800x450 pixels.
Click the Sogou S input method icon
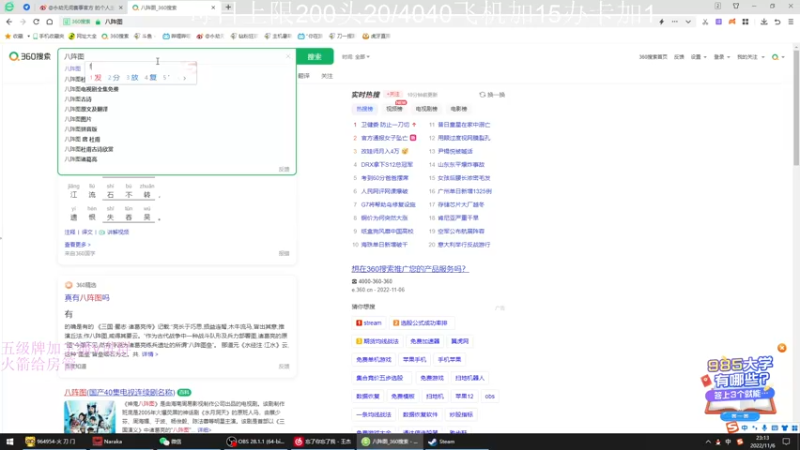click(x=733, y=428)
